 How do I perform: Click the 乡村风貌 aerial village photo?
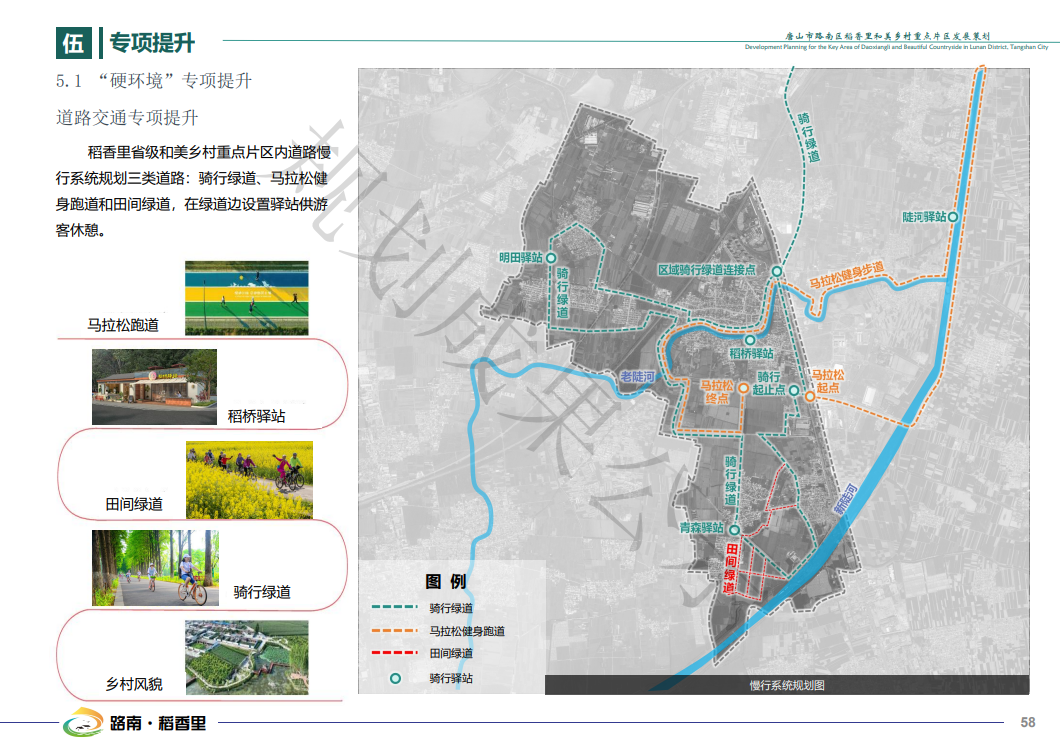click(247, 657)
